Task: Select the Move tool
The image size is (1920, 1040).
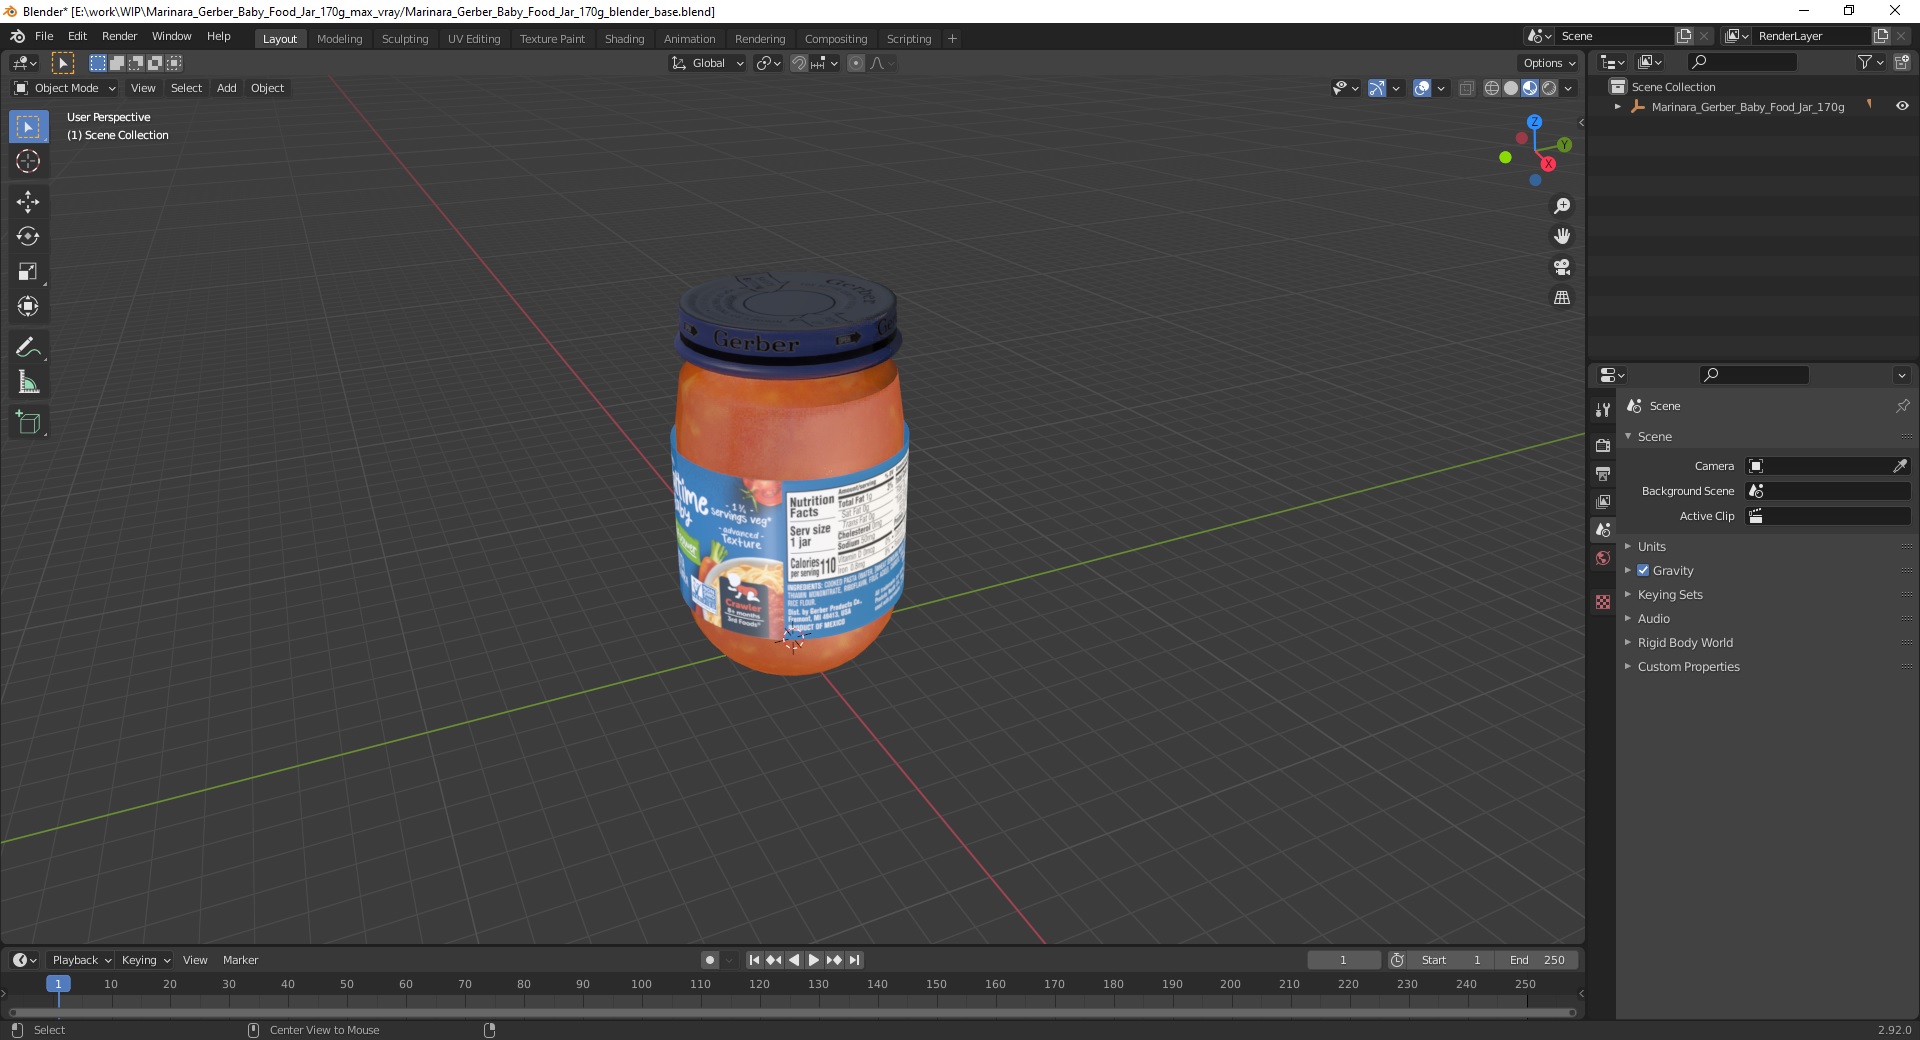Action: [28, 202]
